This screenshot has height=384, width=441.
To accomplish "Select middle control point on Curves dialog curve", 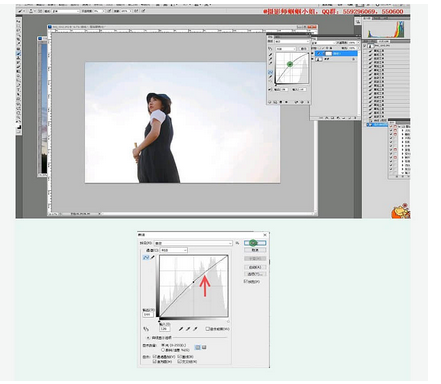I will pos(193,282).
